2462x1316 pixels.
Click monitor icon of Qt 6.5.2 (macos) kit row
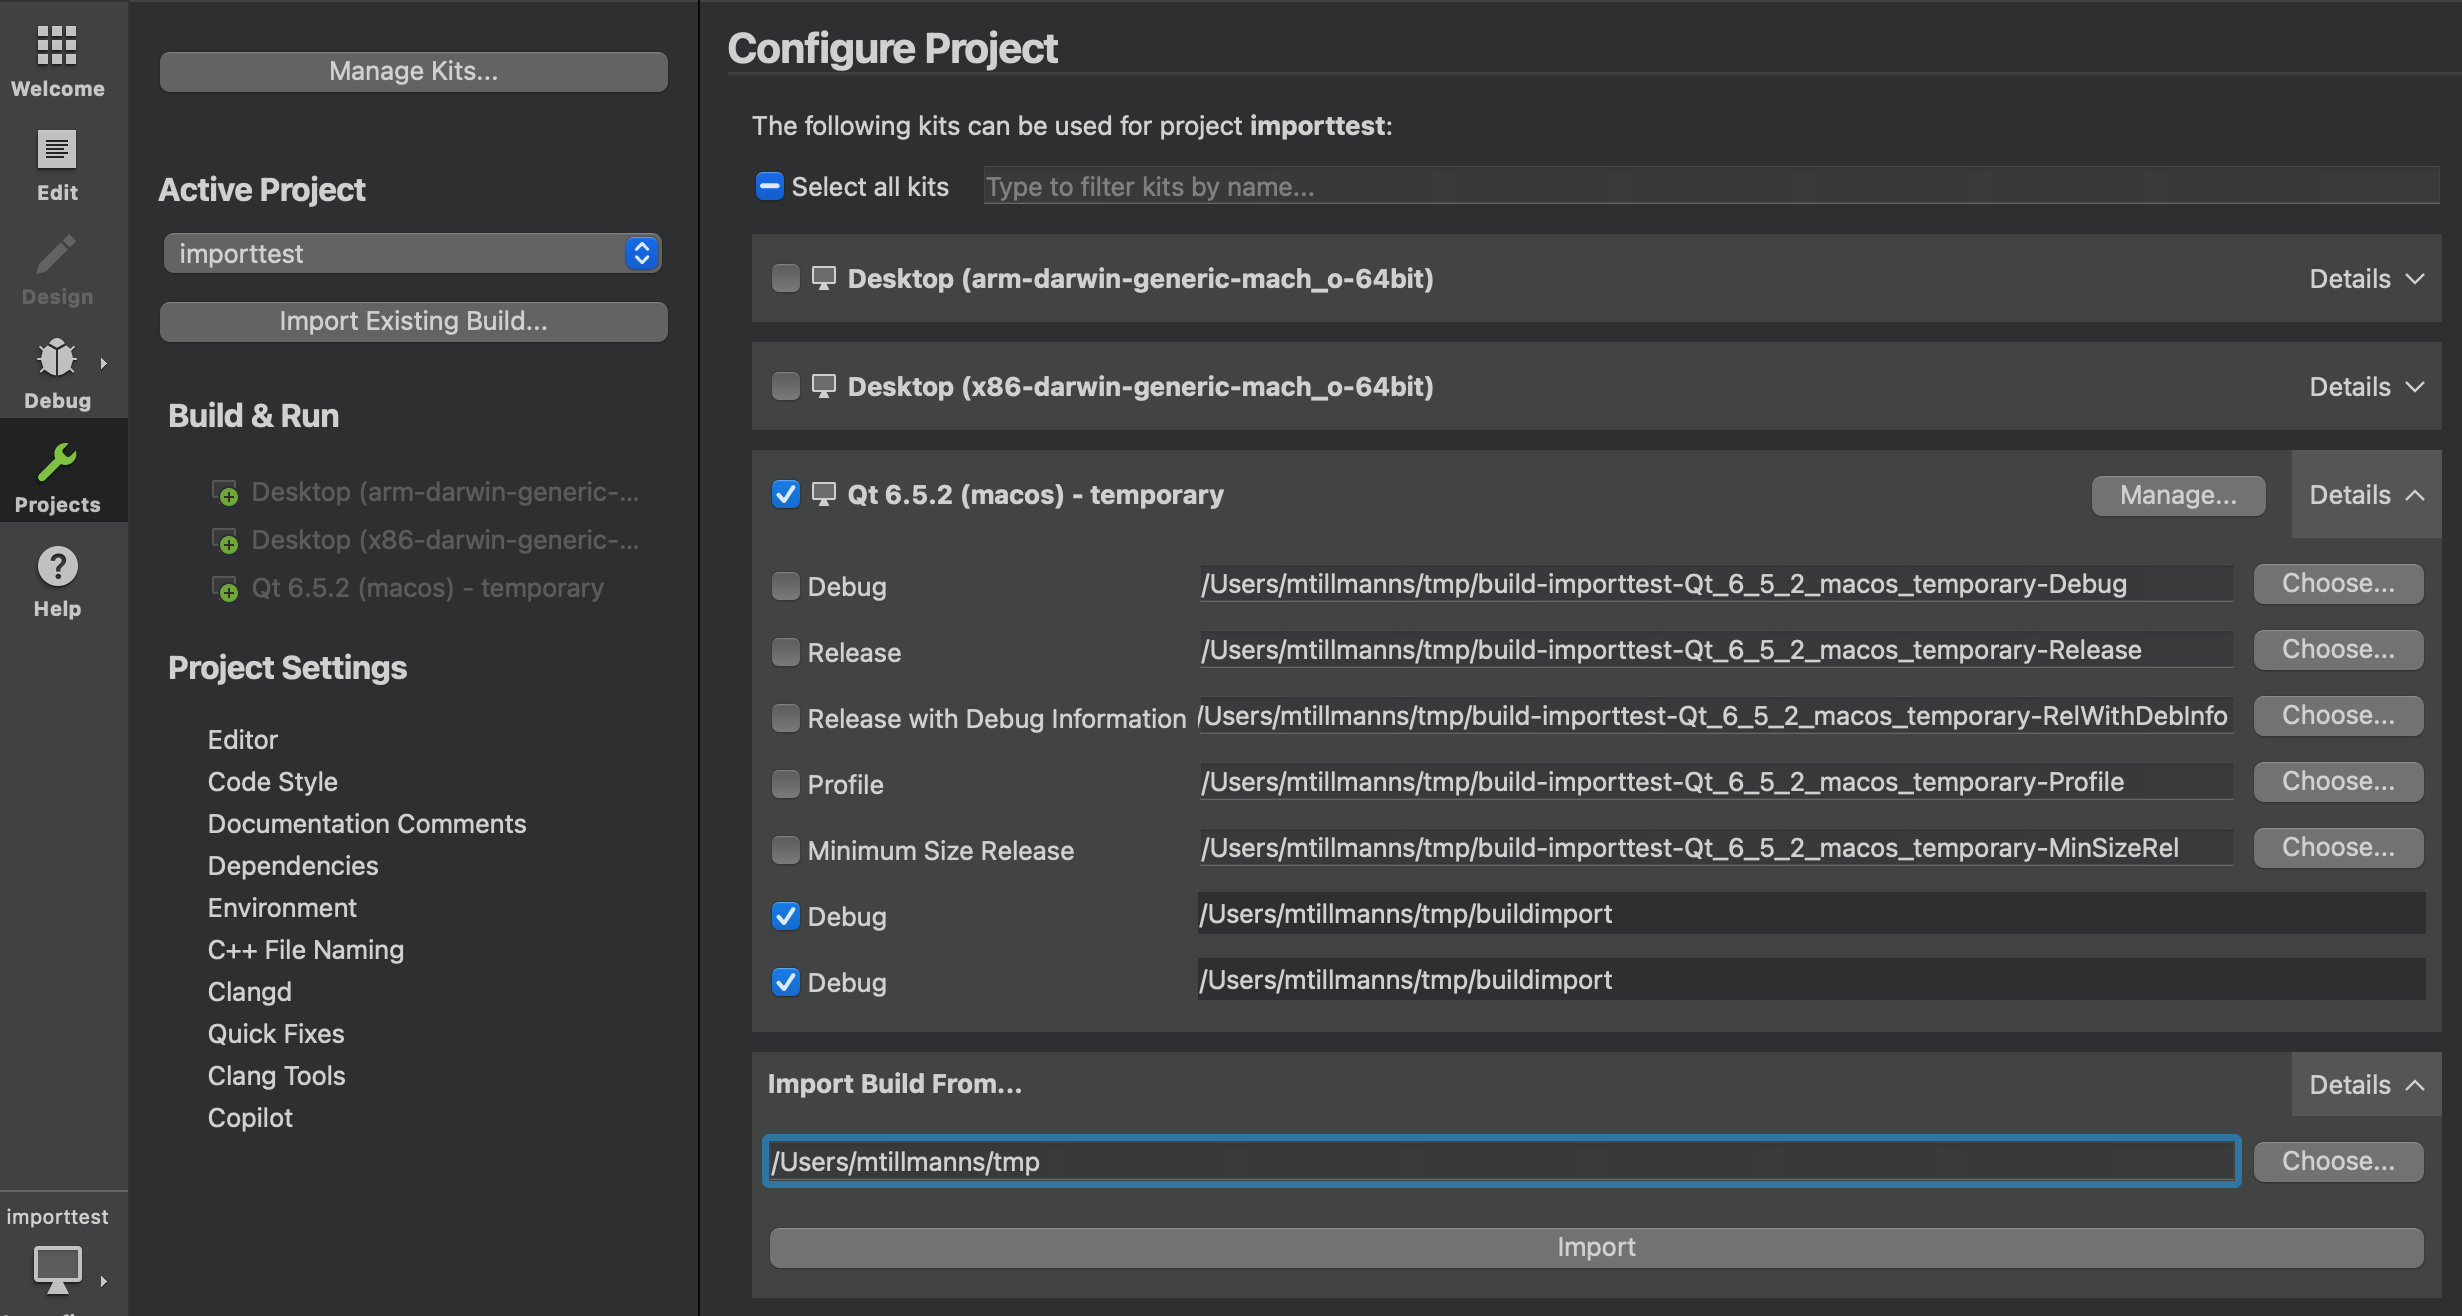pyautogui.click(x=823, y=494)
